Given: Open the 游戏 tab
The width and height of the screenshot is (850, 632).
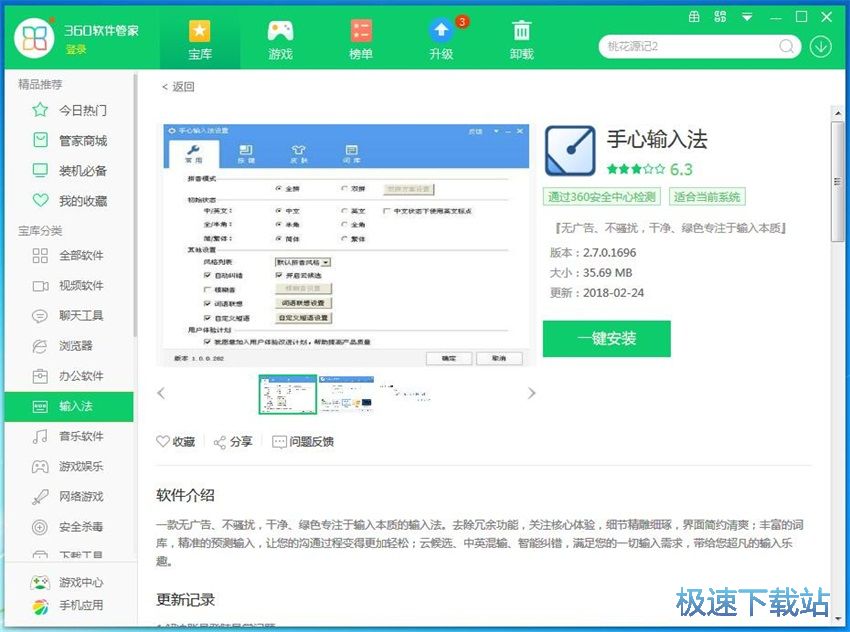Looking at the screenshot, I should click(280, 39).
